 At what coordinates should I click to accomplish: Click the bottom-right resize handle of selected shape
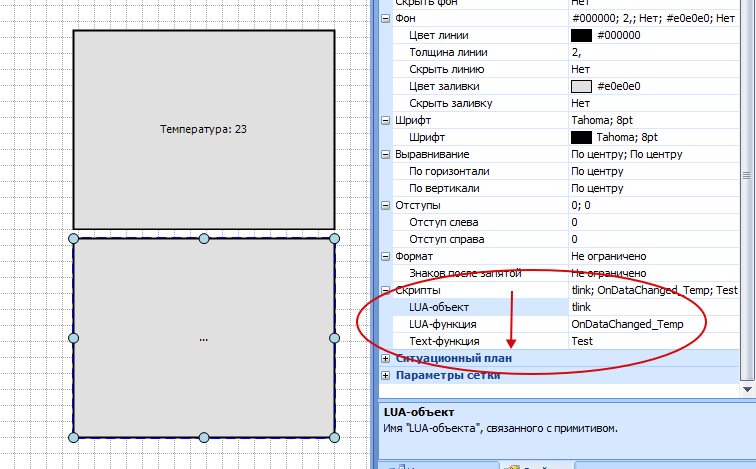(335, 437)
